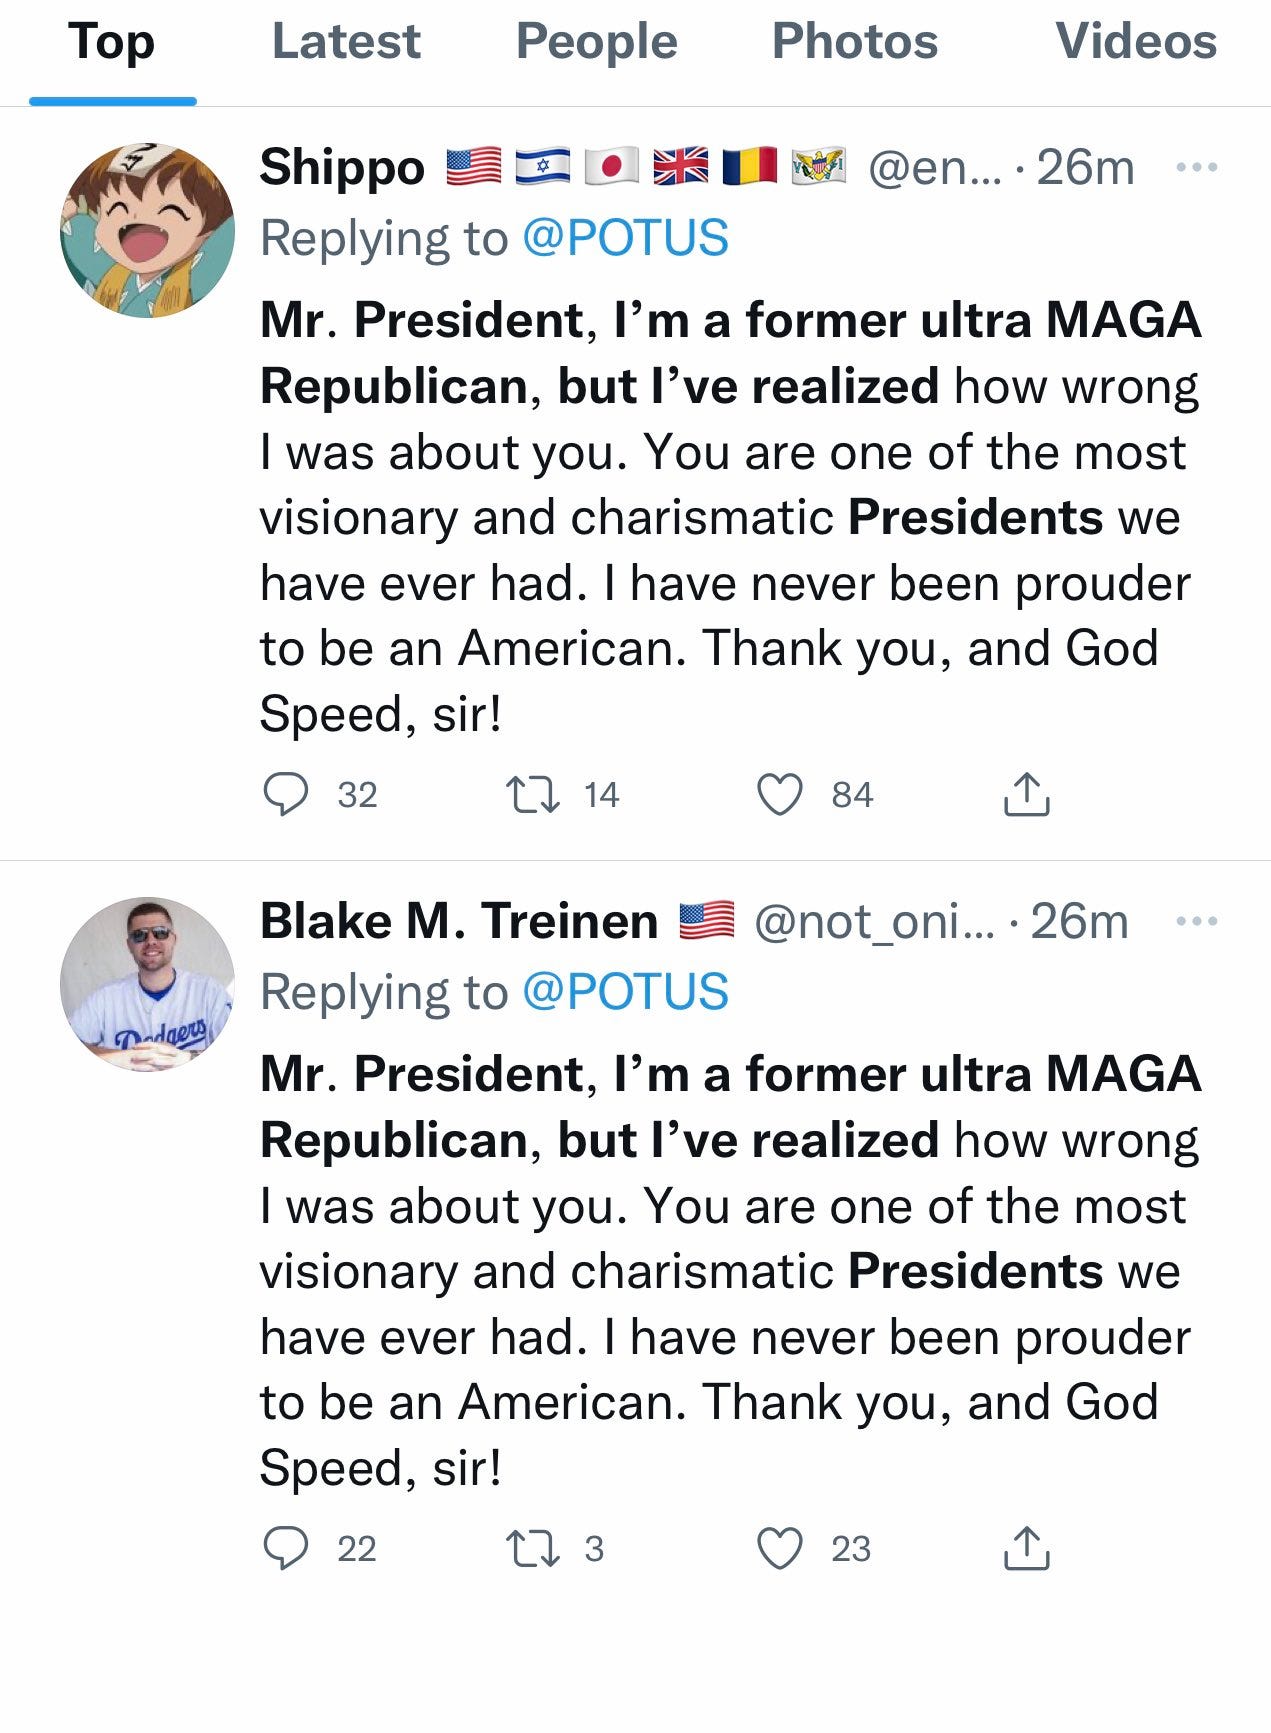The height and width of the screenshot is (1733, 1271).
Task: Open @POTUS link in Shippo's reply
Action: click(626, 238)
